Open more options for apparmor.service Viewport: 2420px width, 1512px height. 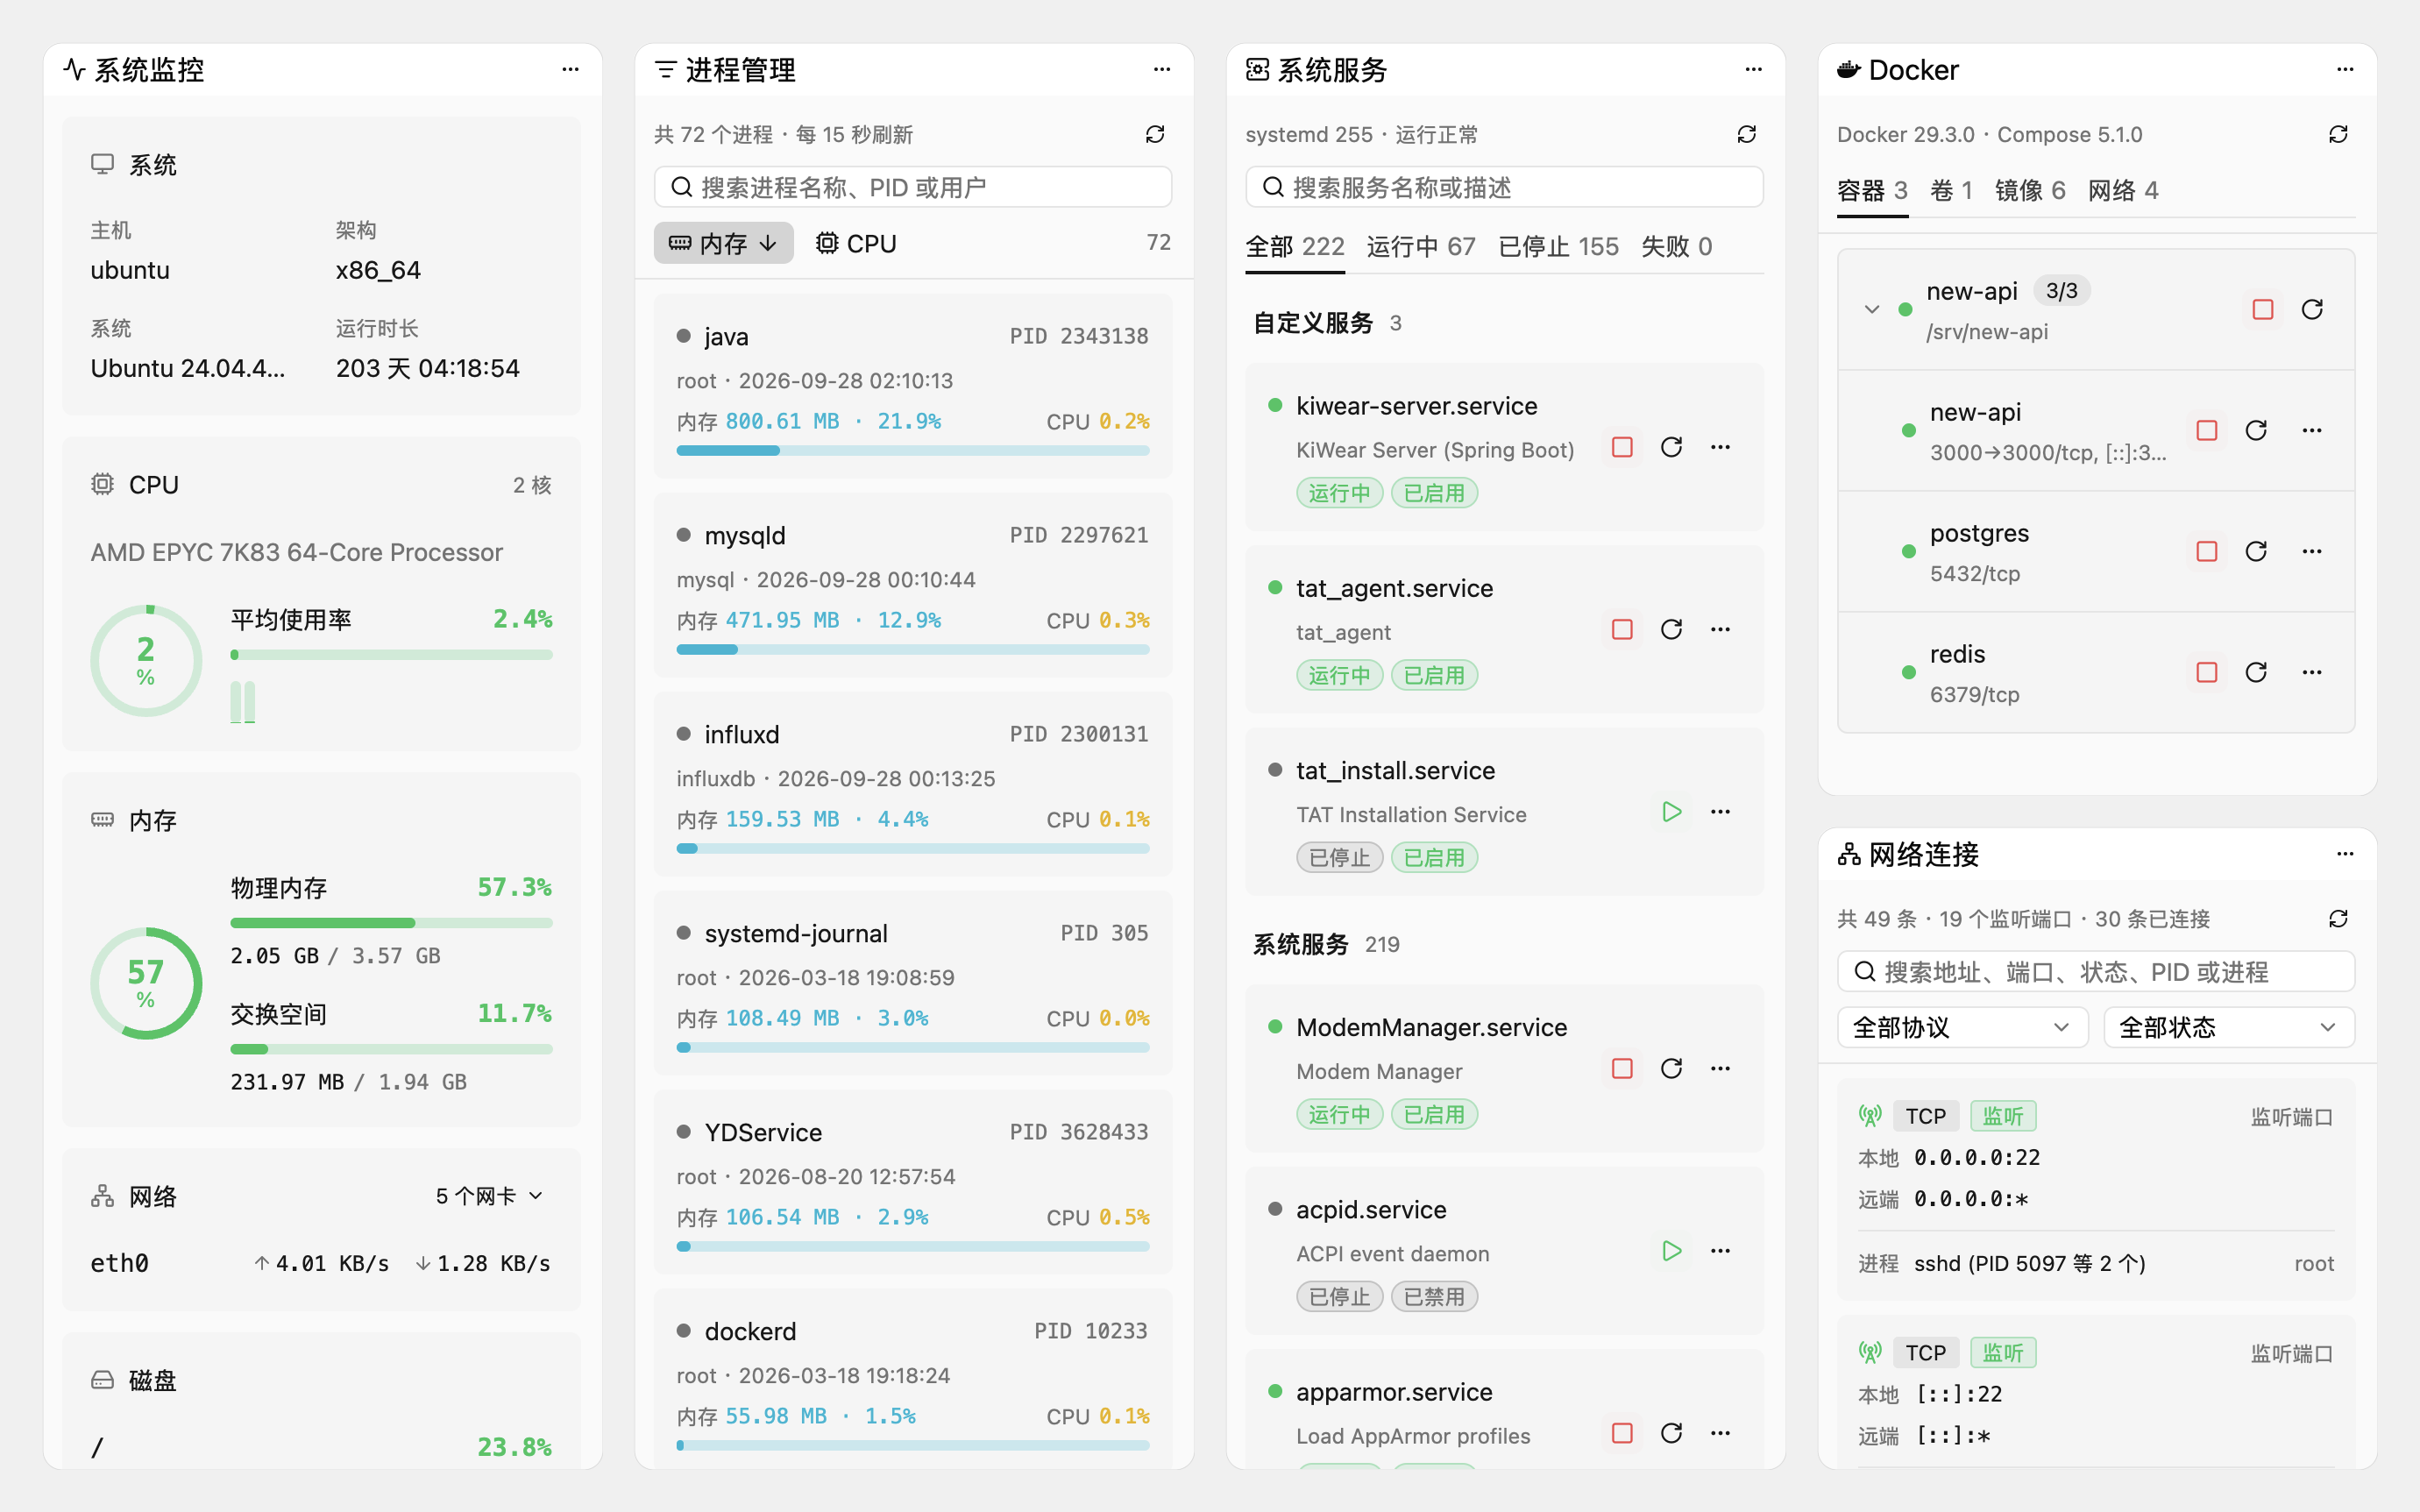click(1720, 1433)
